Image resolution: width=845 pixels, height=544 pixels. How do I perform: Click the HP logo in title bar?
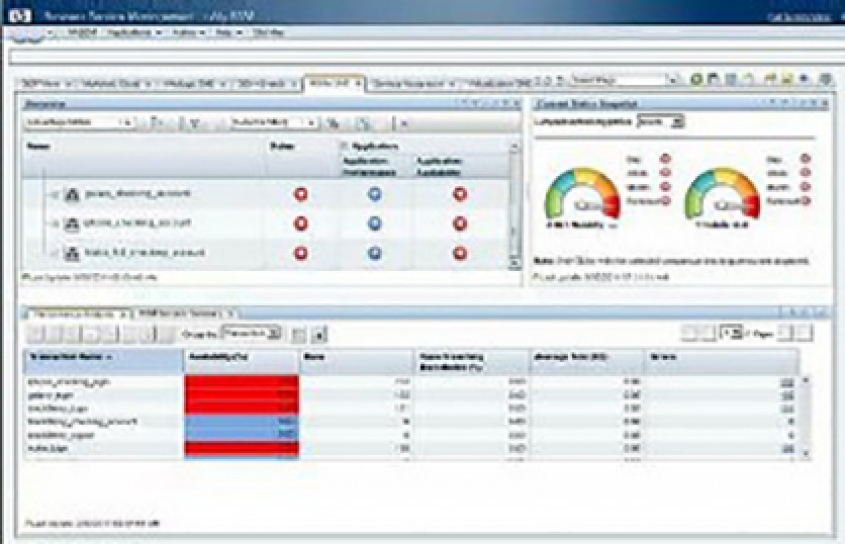20,15
